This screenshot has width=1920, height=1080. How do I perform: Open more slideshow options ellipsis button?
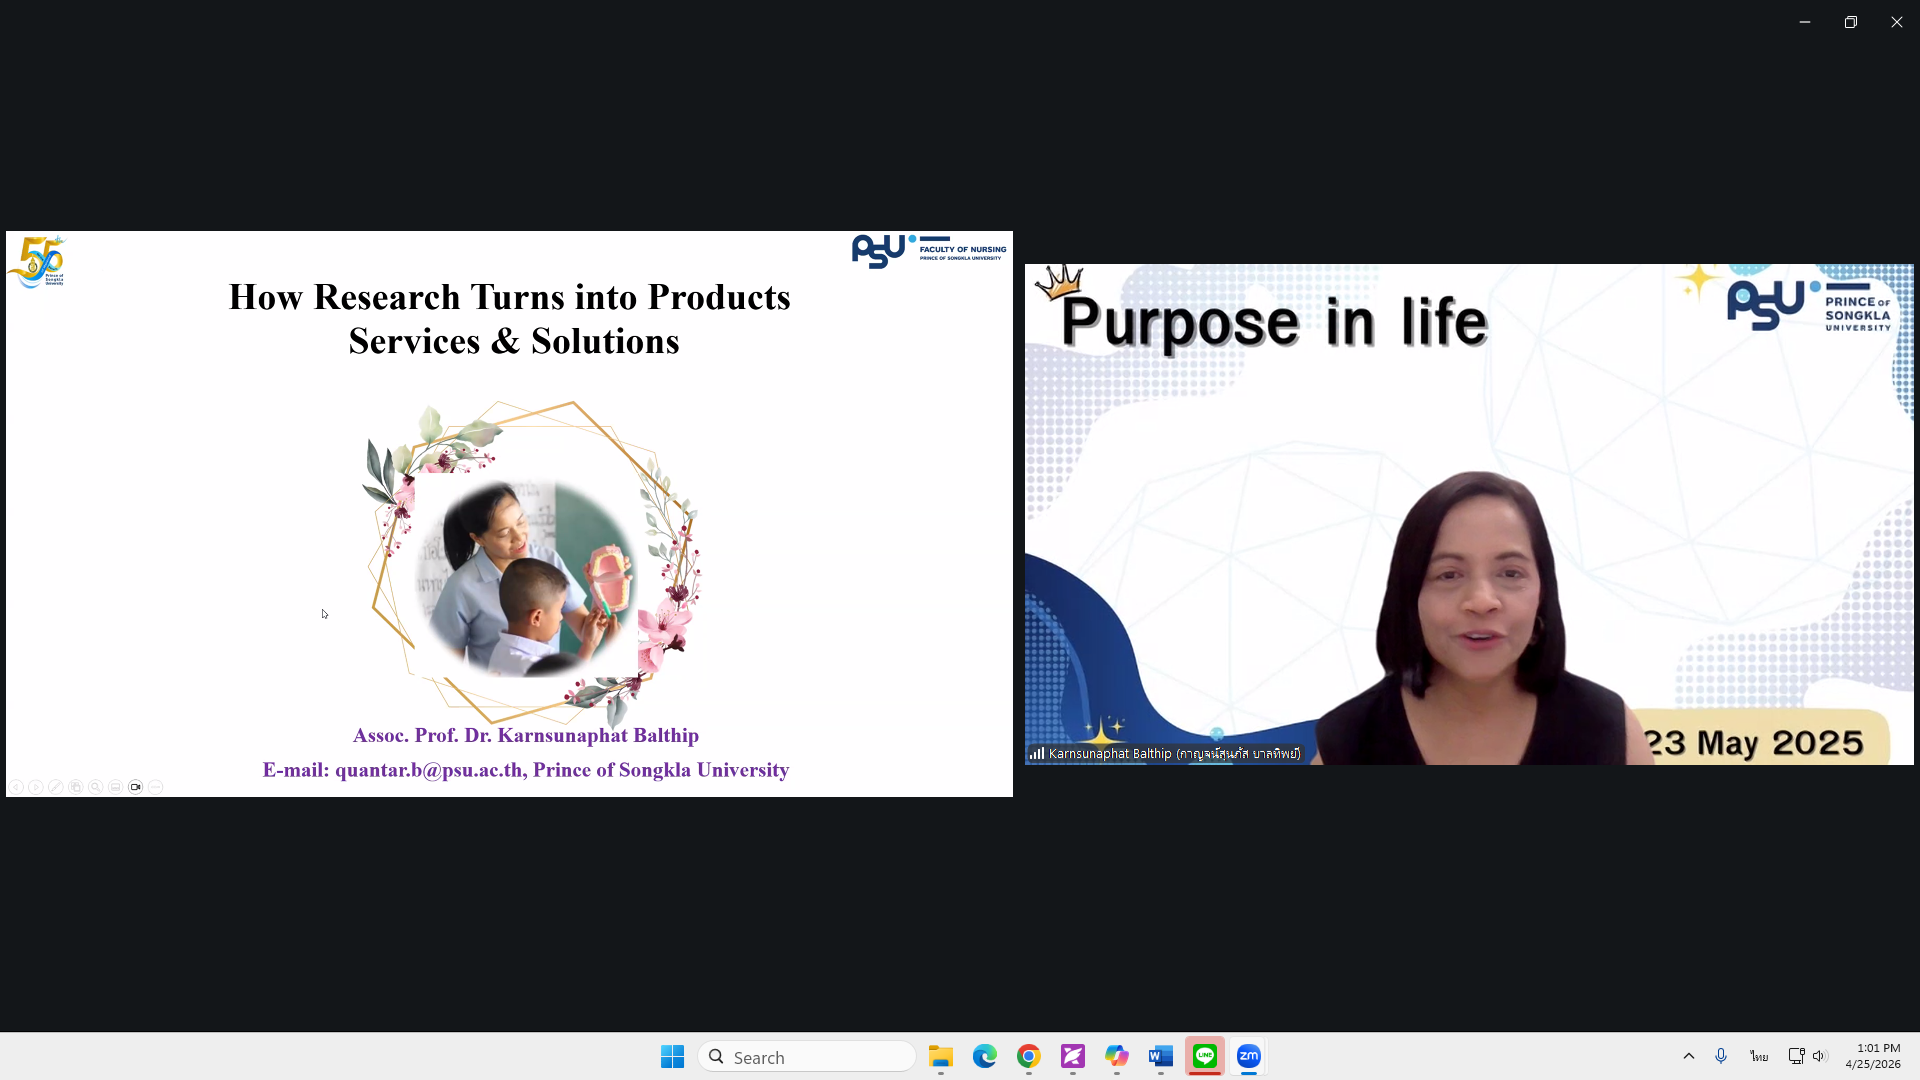click(156, 787)
